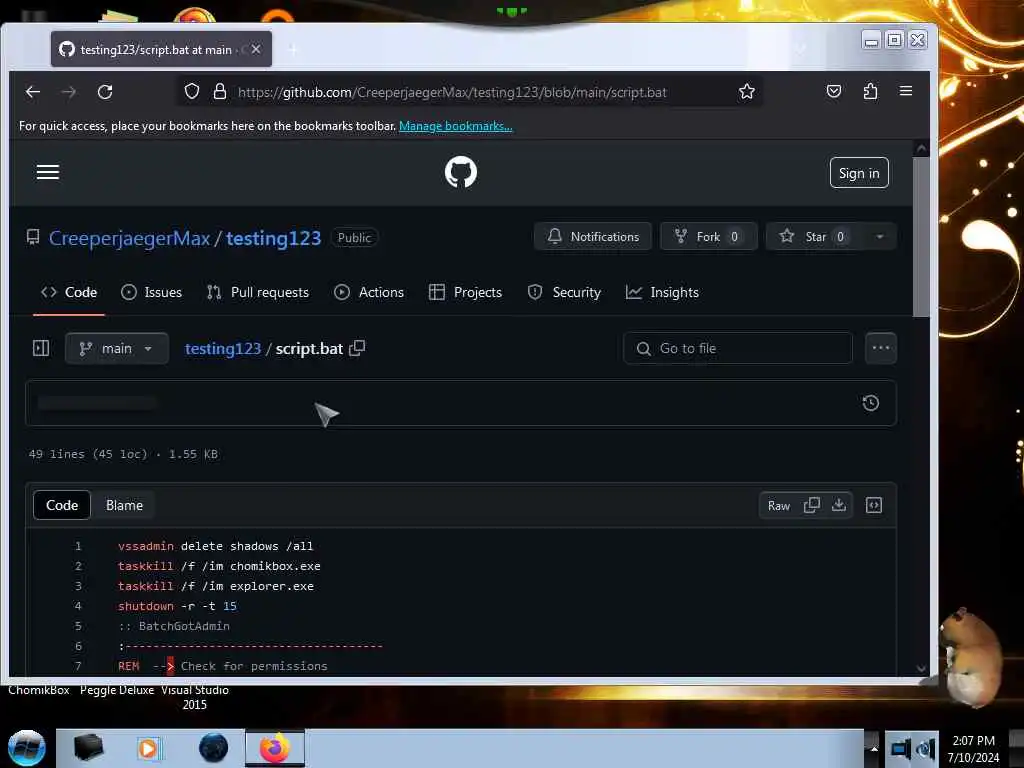The width and height of the screenshot is (1024, 768).
Task: Click scrollbar down arrow
Action: (921, 668)
